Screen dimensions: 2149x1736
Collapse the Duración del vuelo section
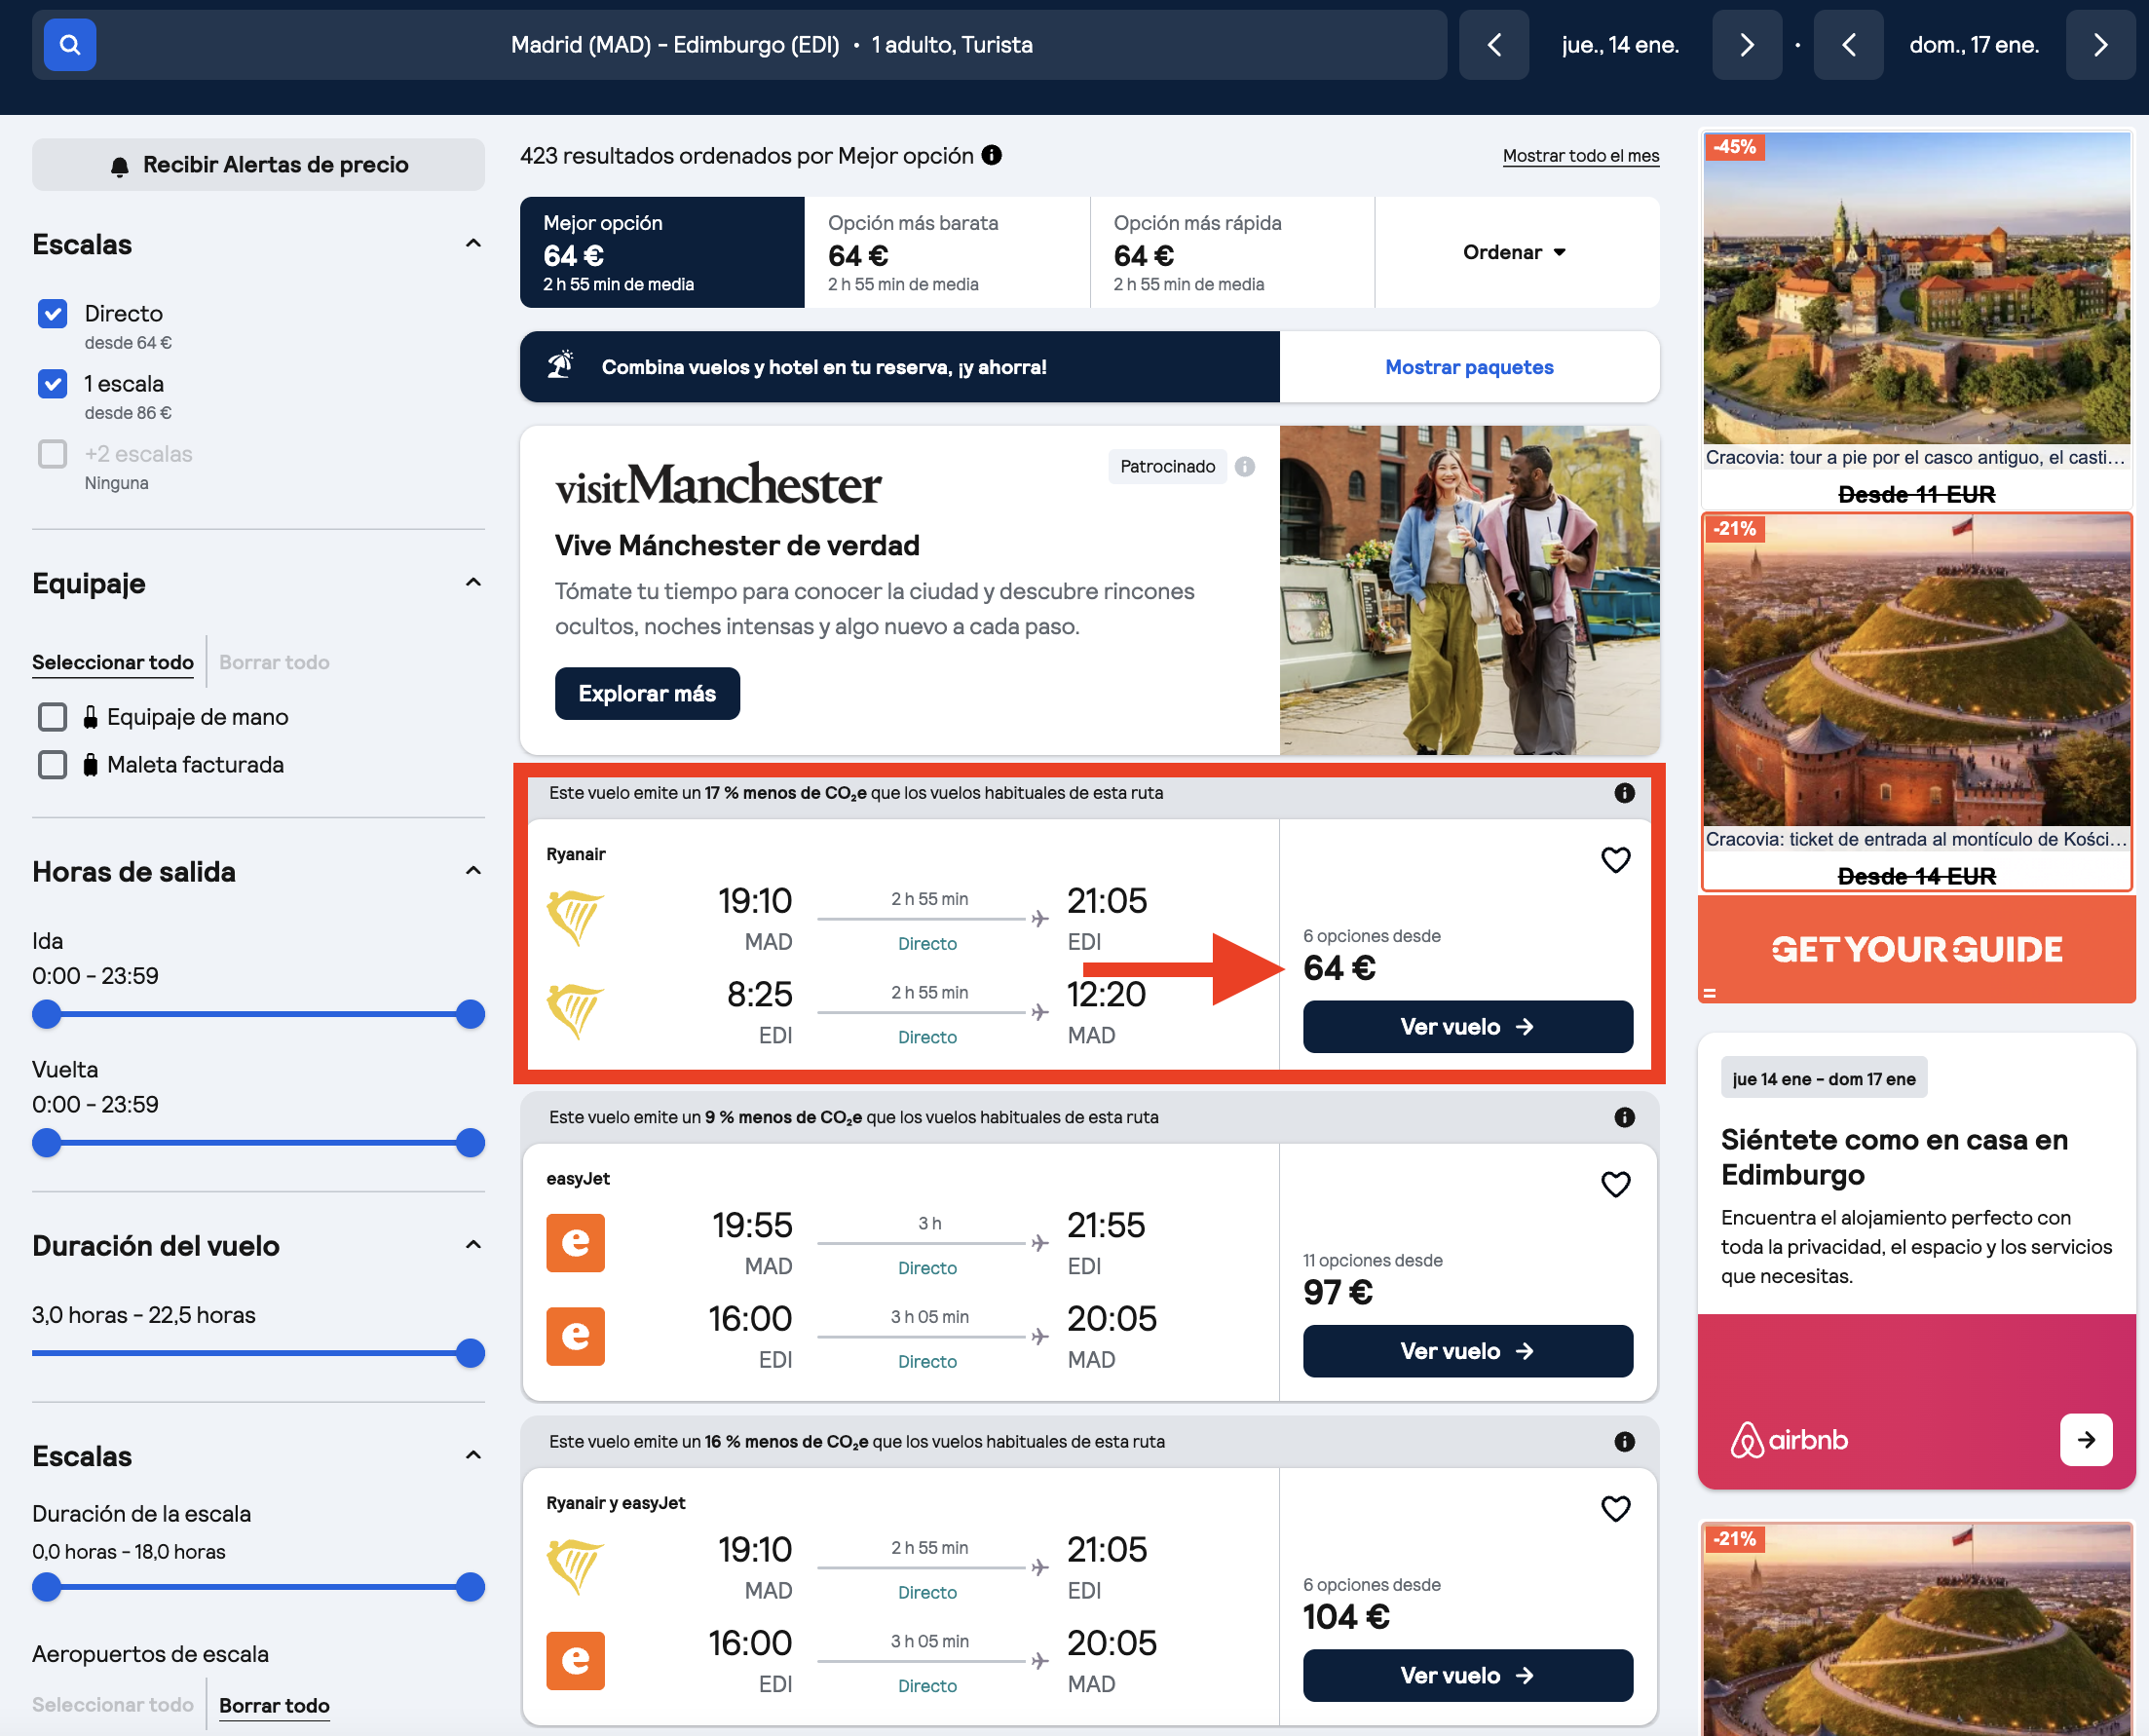pos(473,1245)
